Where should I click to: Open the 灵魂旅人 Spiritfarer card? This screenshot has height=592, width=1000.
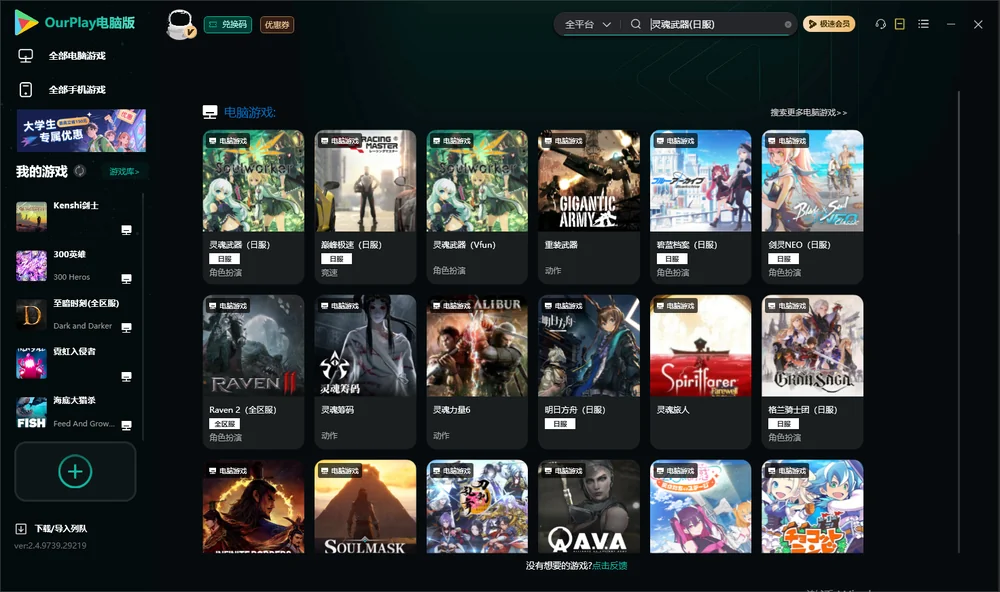click(x=701, y=372)
